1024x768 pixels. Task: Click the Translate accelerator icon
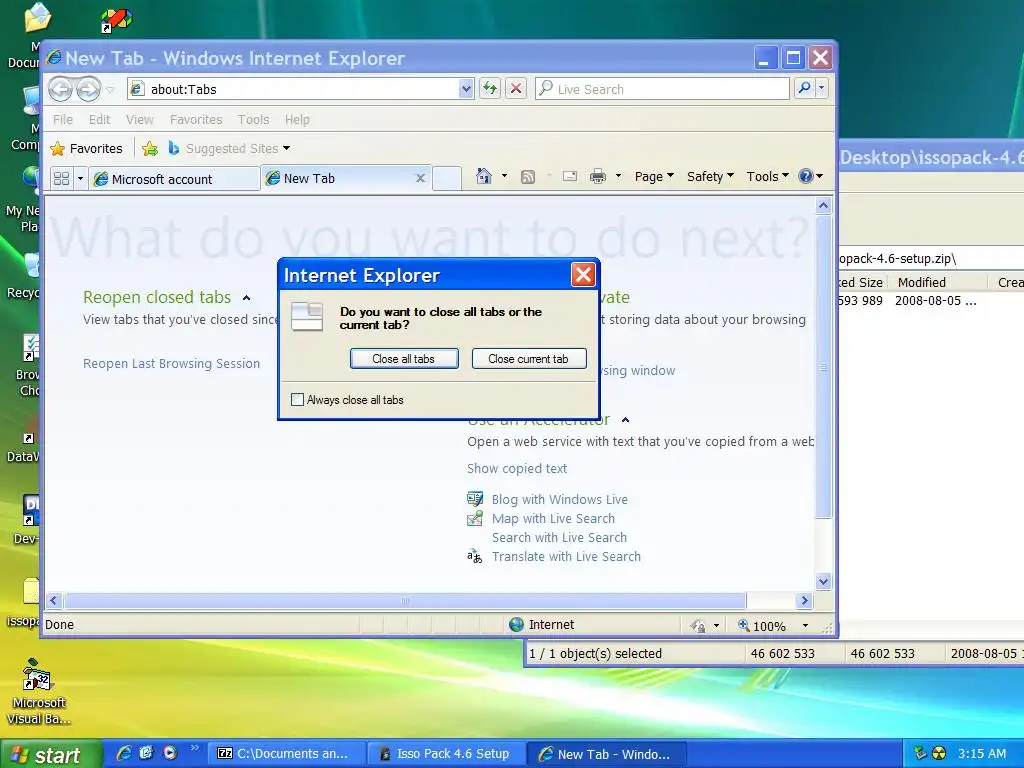pyautogui.click(x=475, y=556)
